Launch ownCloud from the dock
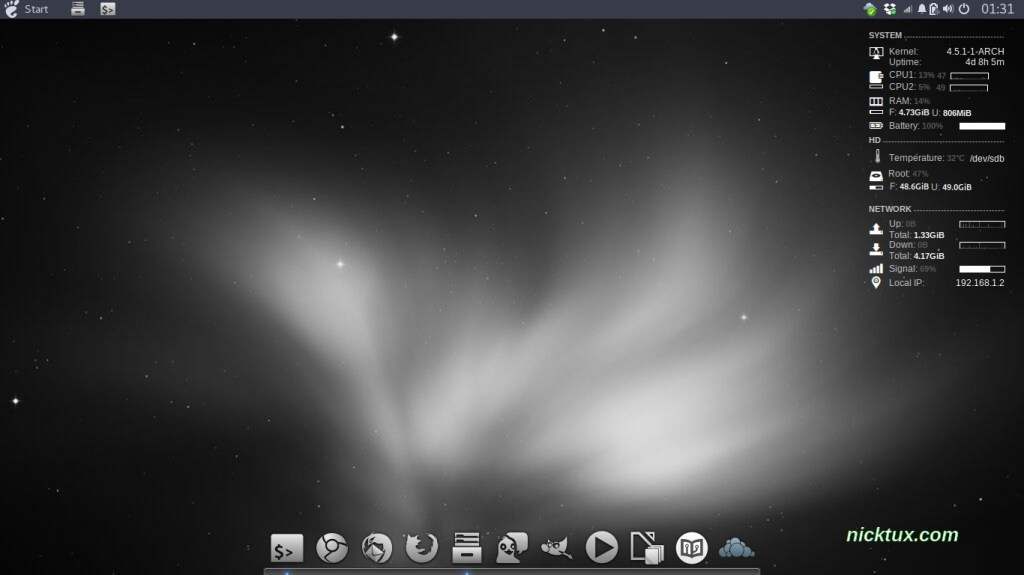1024x575 pixels. pos(736,548)
